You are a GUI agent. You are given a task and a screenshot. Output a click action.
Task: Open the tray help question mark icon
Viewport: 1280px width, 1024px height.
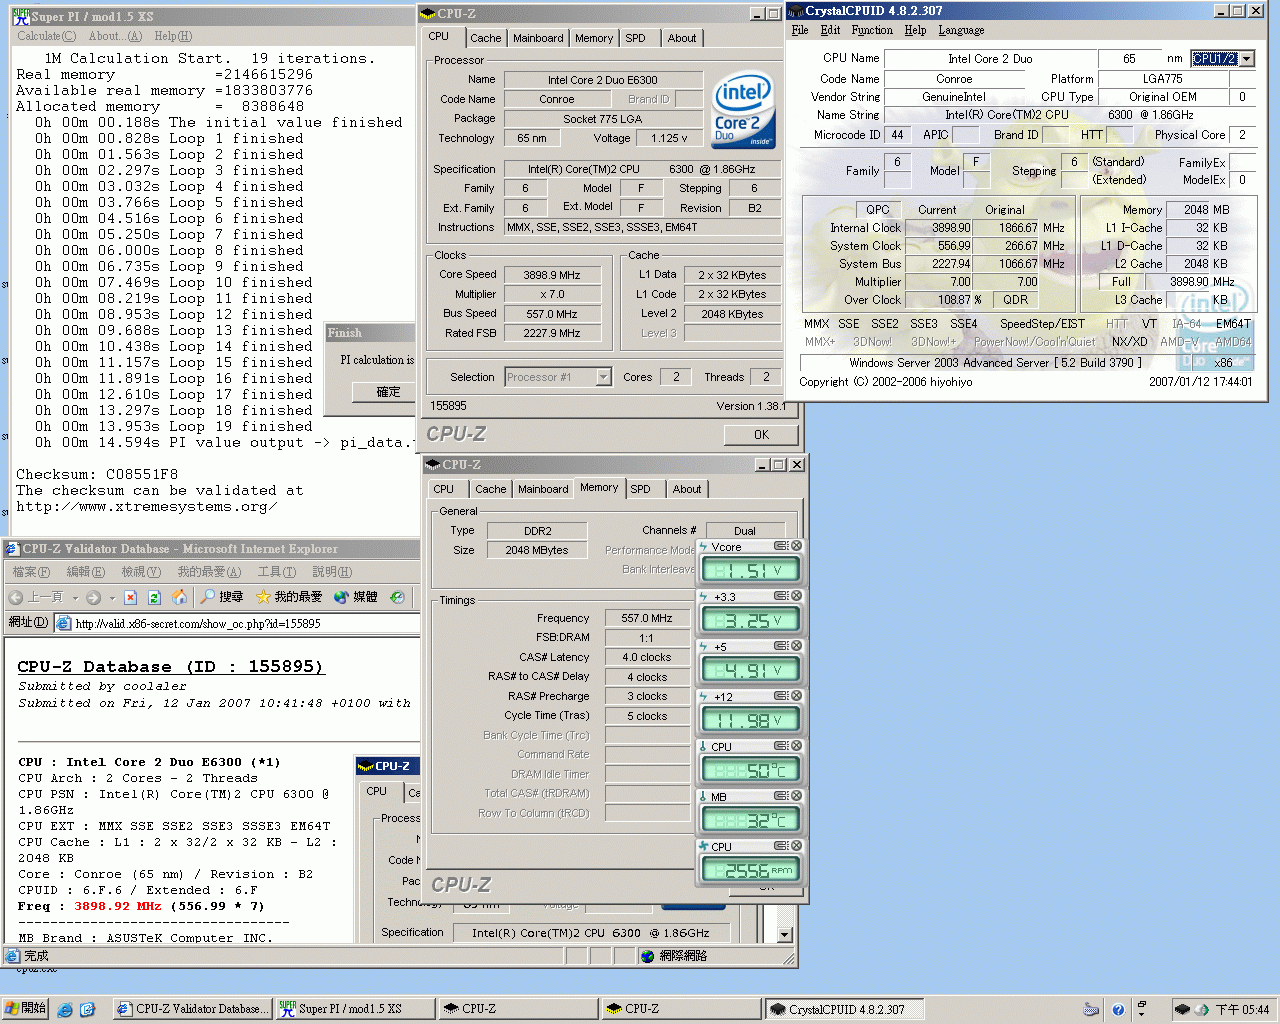pyautogui.click(x=1118, y=1010)
